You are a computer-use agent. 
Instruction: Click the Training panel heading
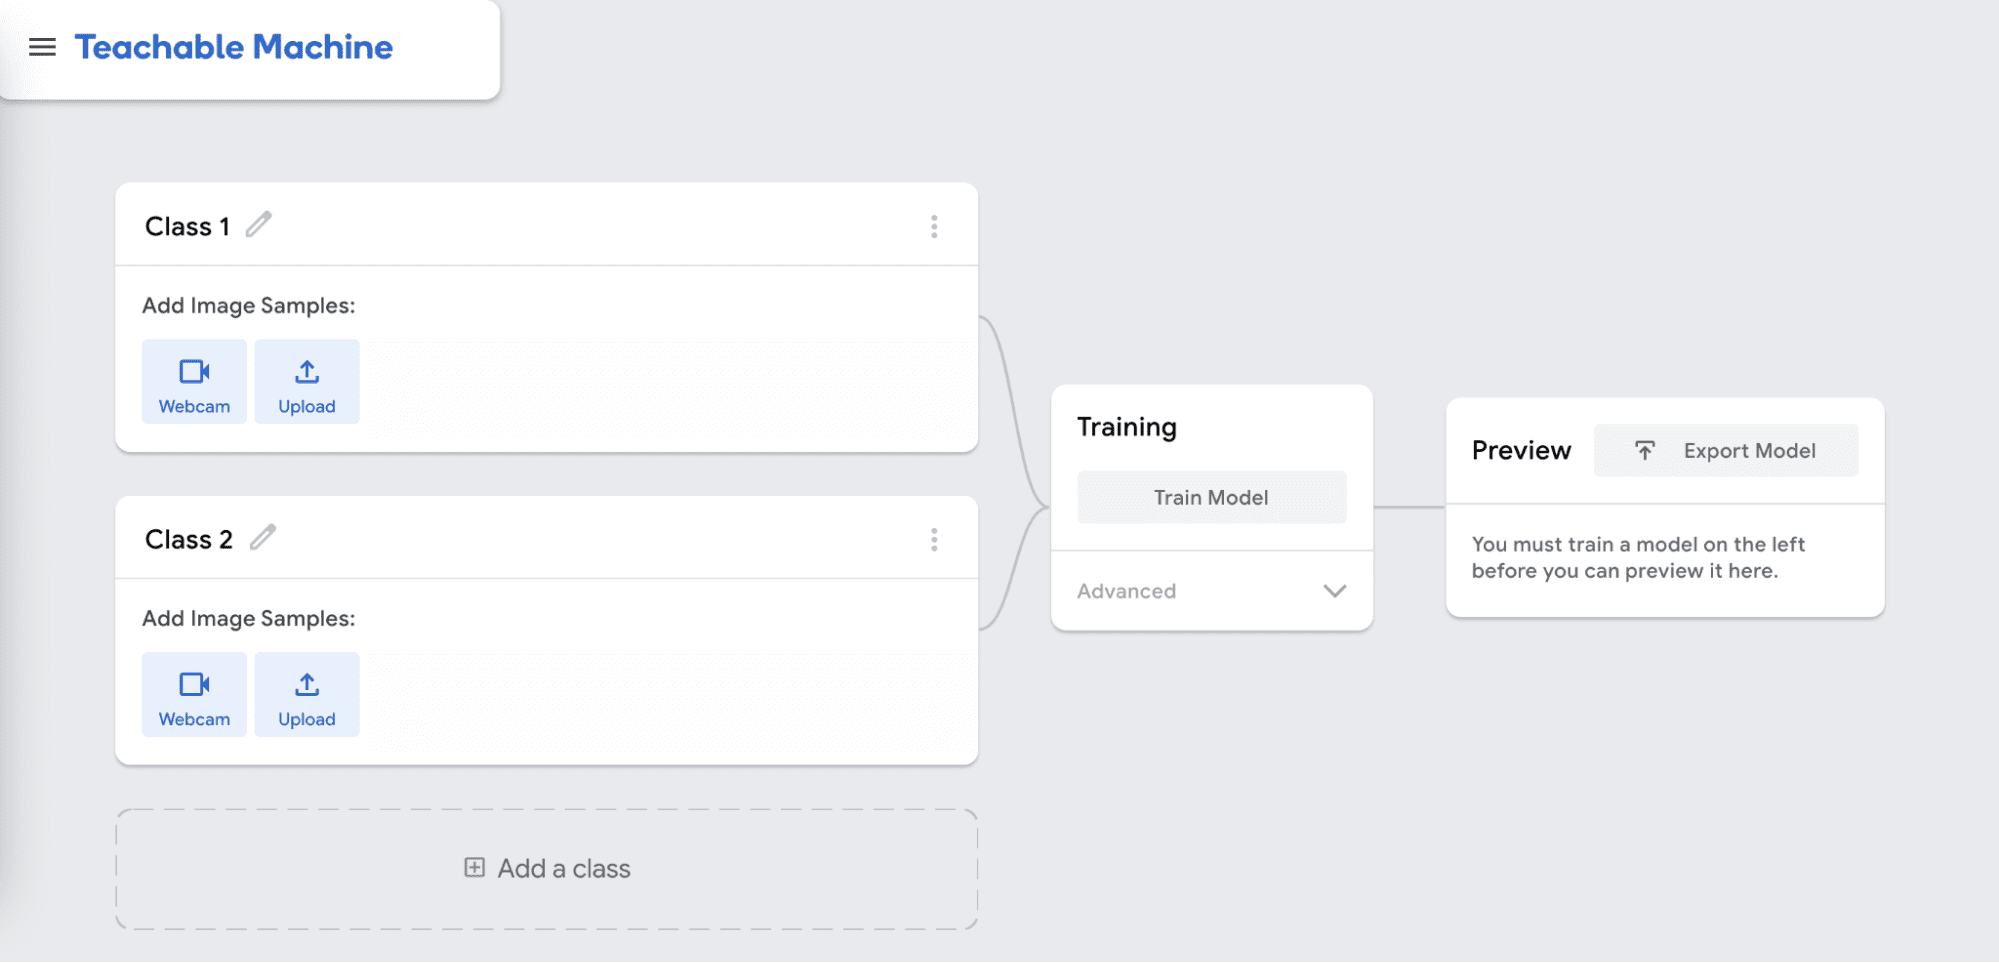(x=1127, y=427)
